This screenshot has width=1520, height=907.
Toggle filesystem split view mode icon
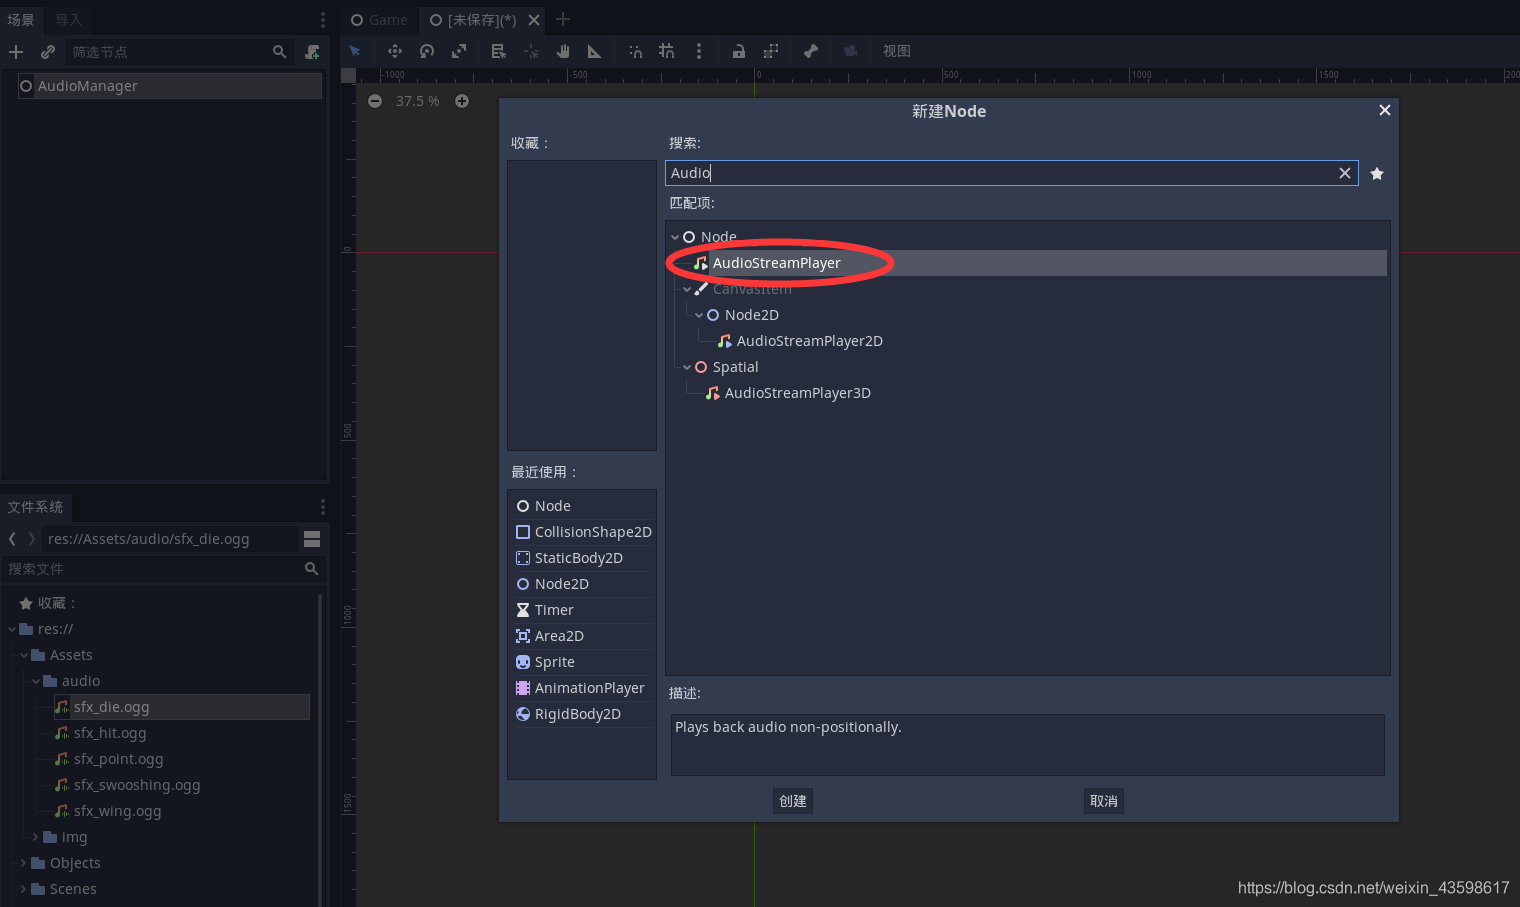click(312, 539)
